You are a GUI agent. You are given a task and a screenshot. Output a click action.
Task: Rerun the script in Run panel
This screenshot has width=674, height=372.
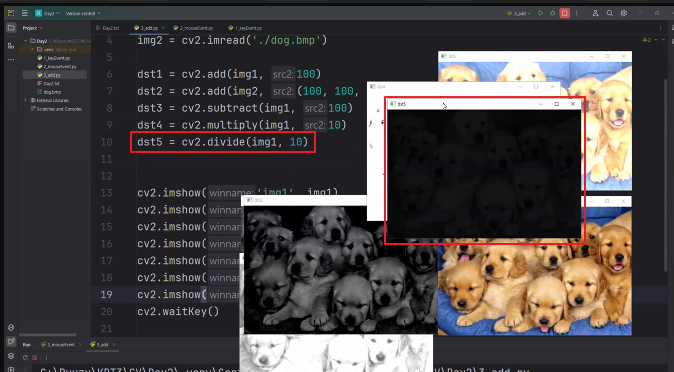pyautogui.click(x=25, y=357)
